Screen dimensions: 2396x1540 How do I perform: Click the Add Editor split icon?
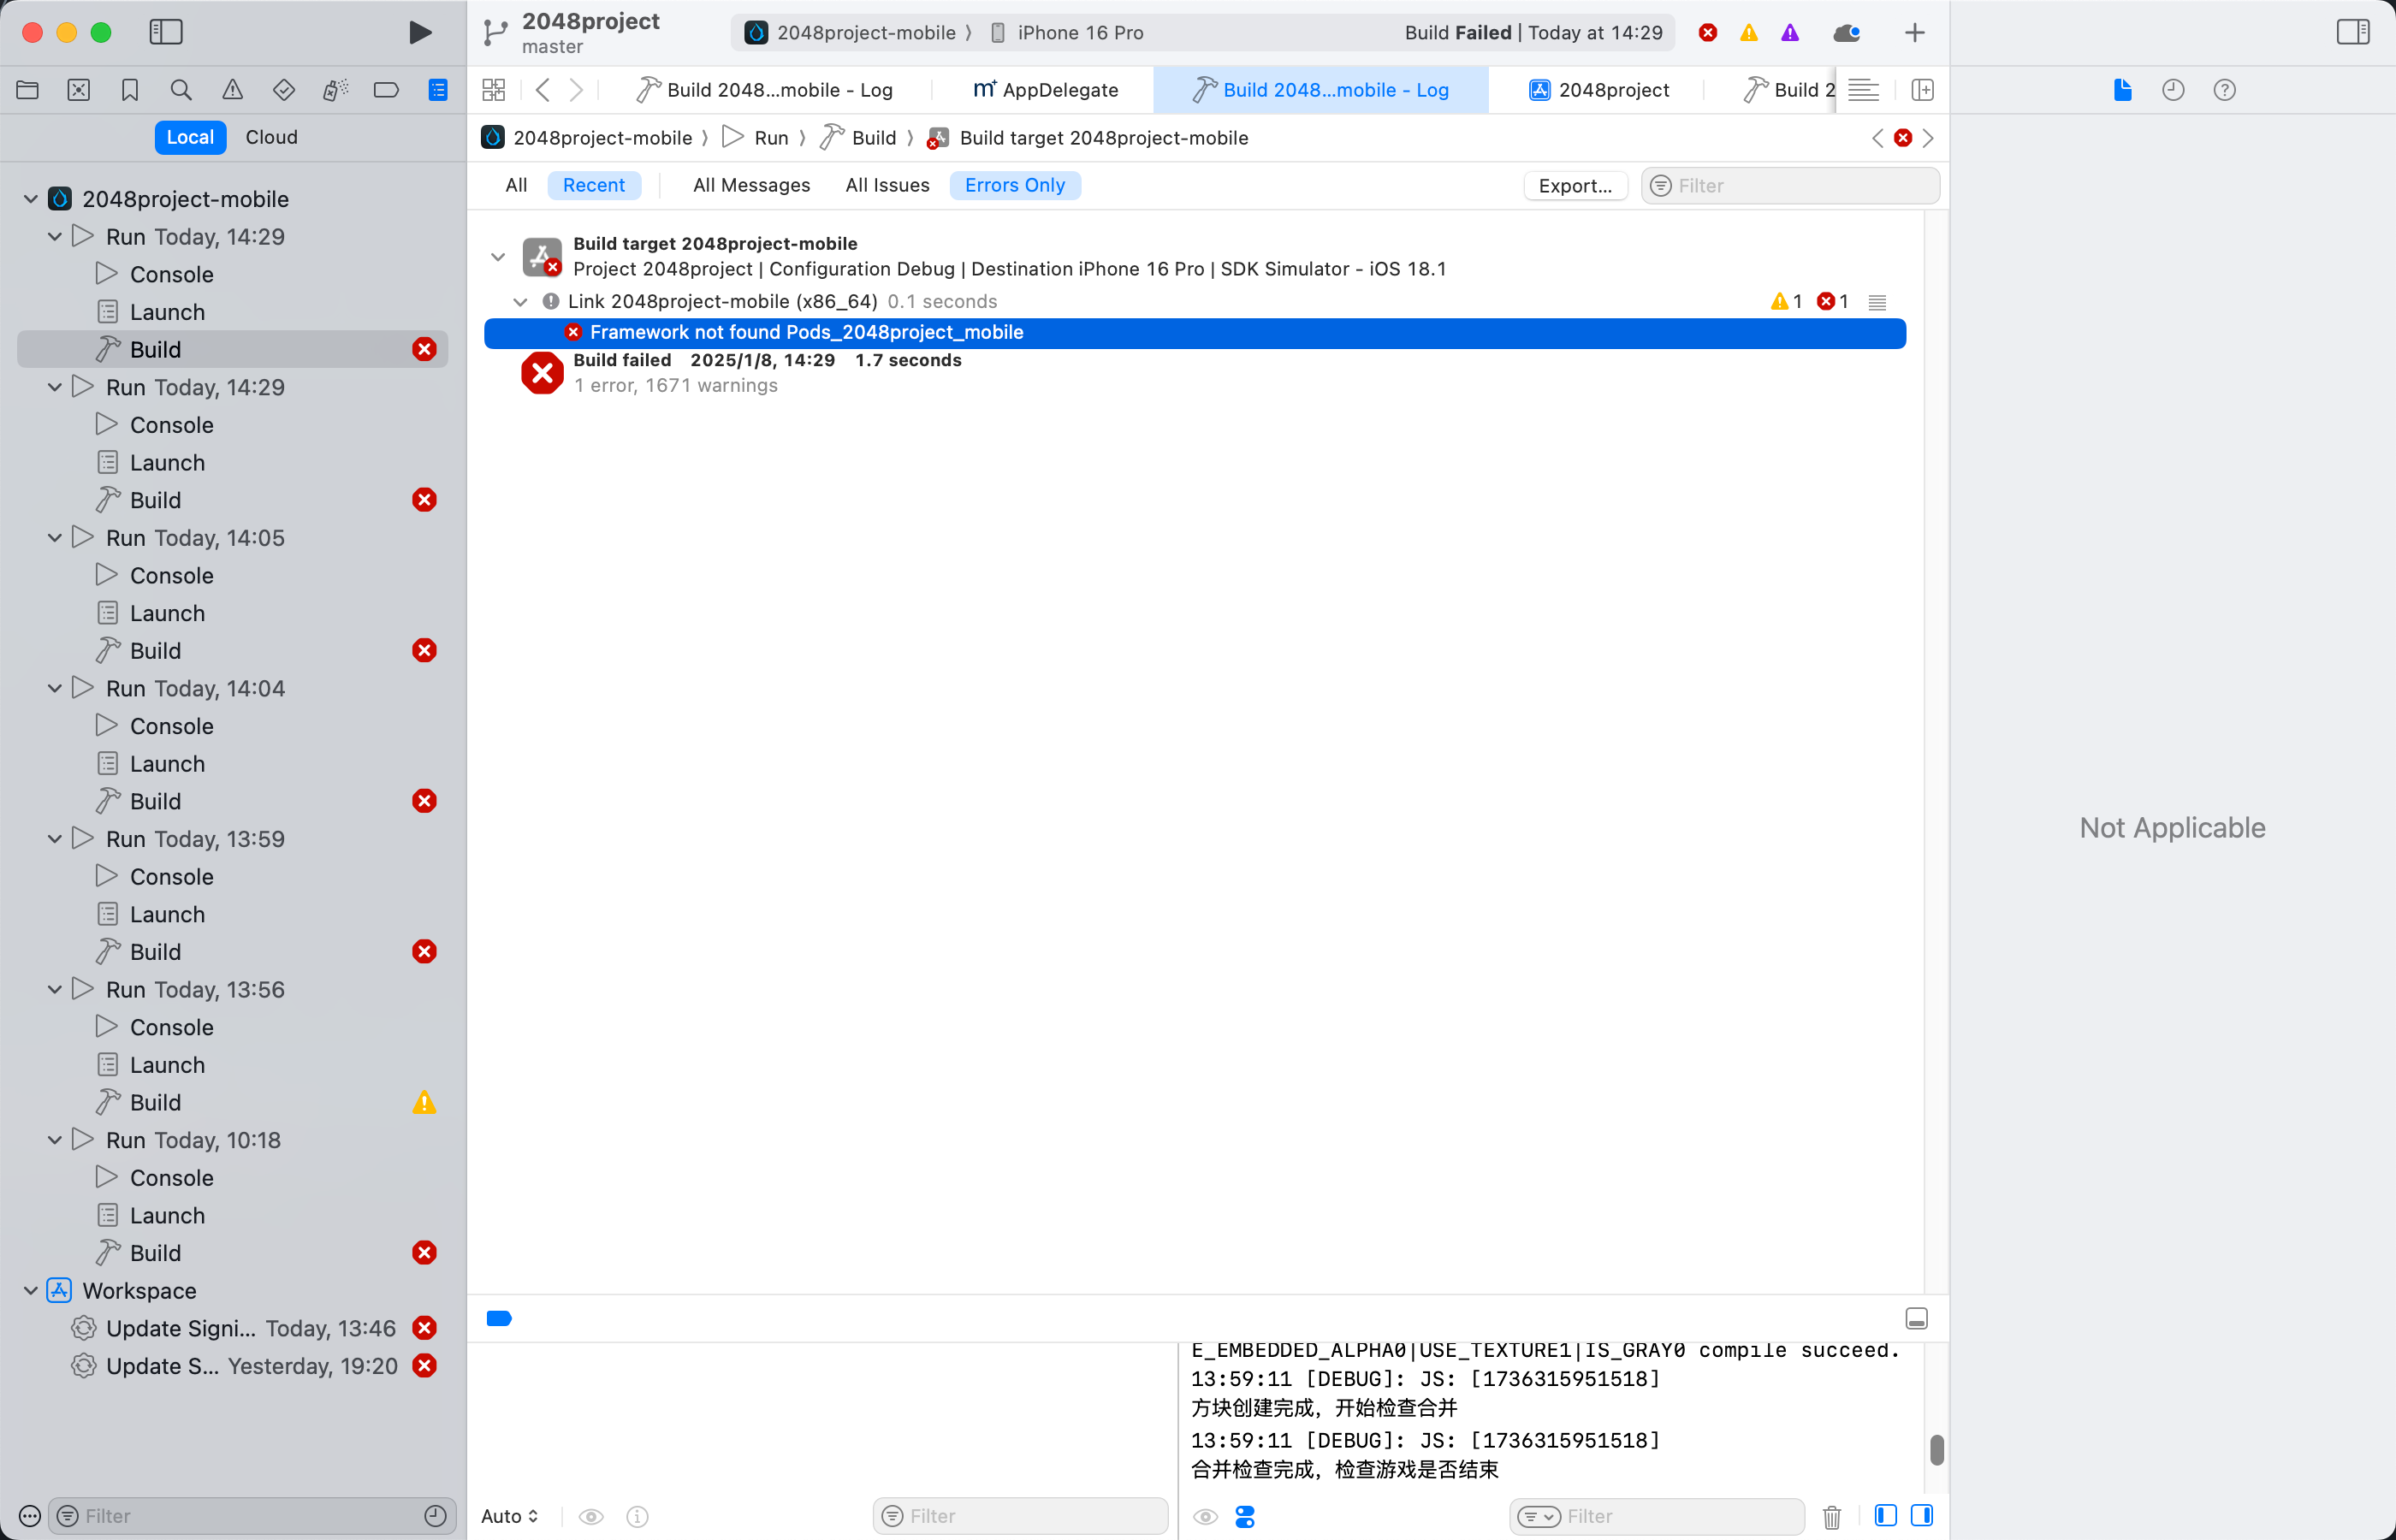pyautogui.click(x=1921, y=90)
